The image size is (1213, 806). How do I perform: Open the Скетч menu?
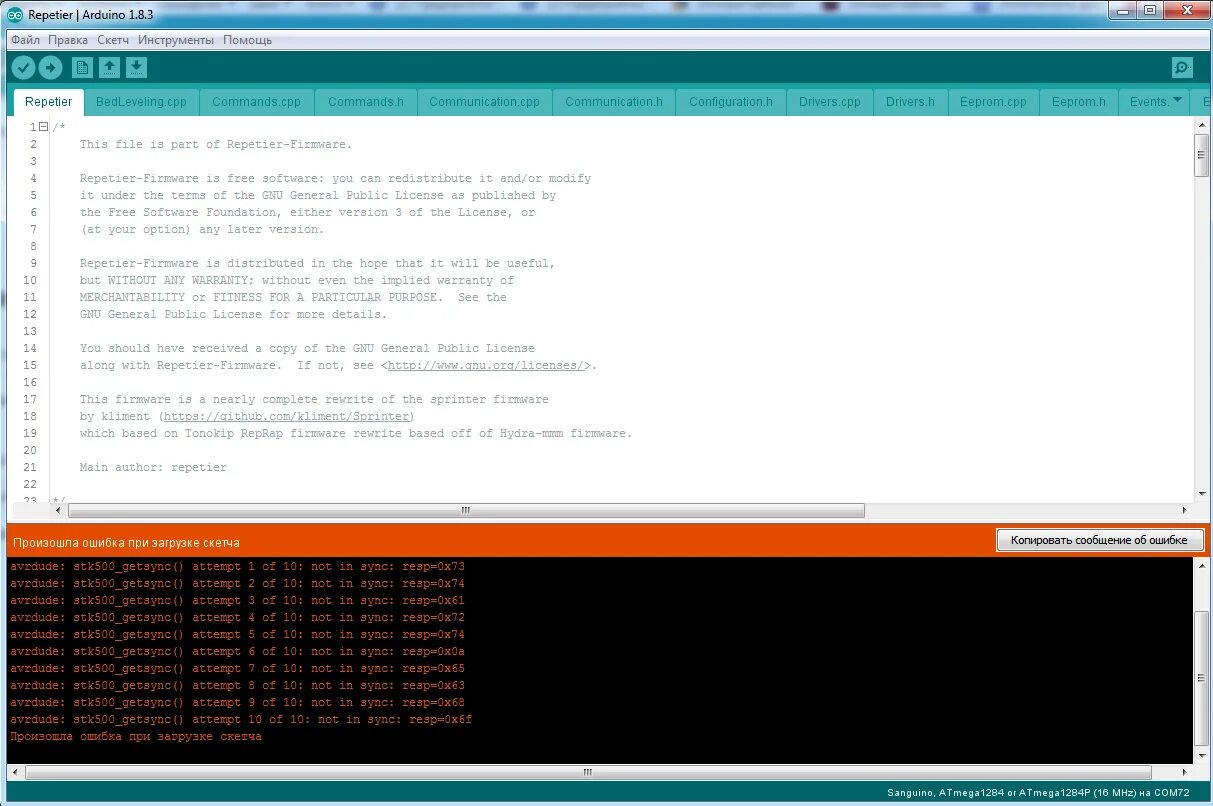point(113,40)
